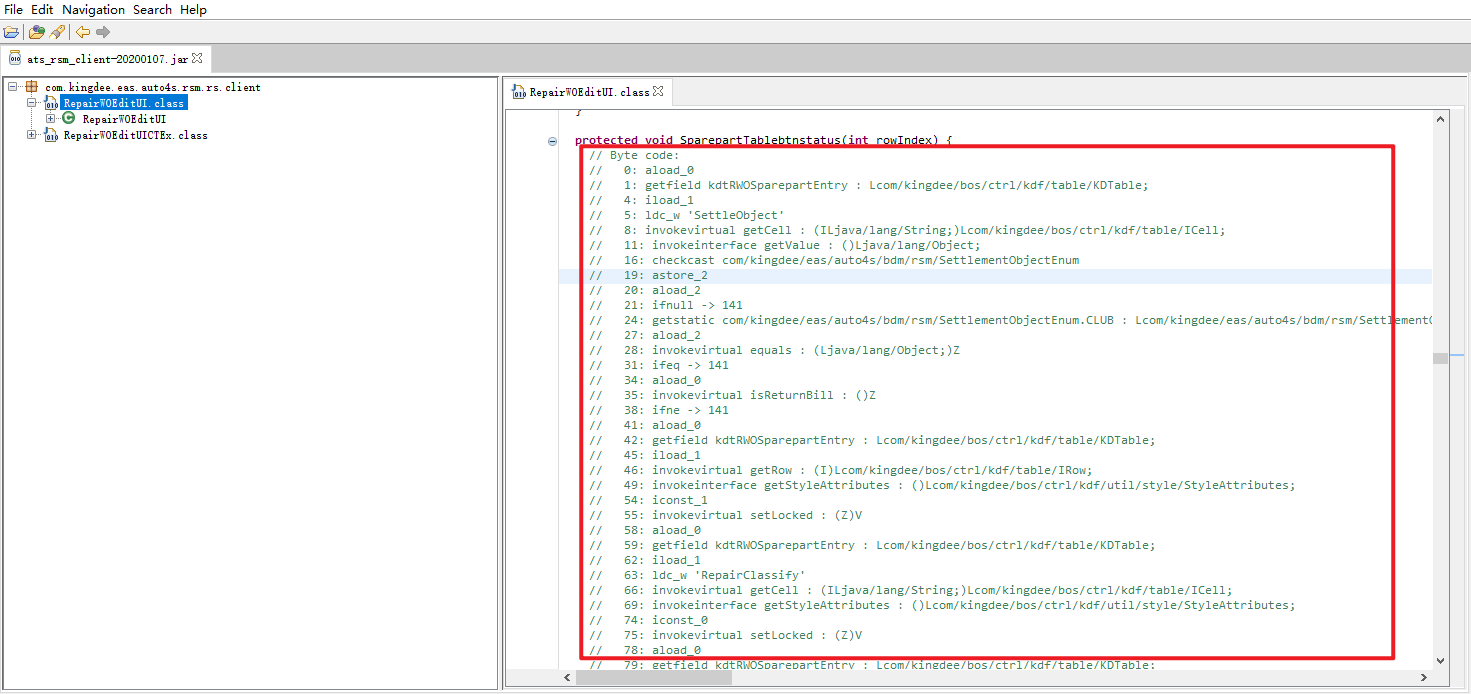This screenshot has width=1471, height=694.
Task: Open the Navigation menu
Action: [x=93, y=10]
